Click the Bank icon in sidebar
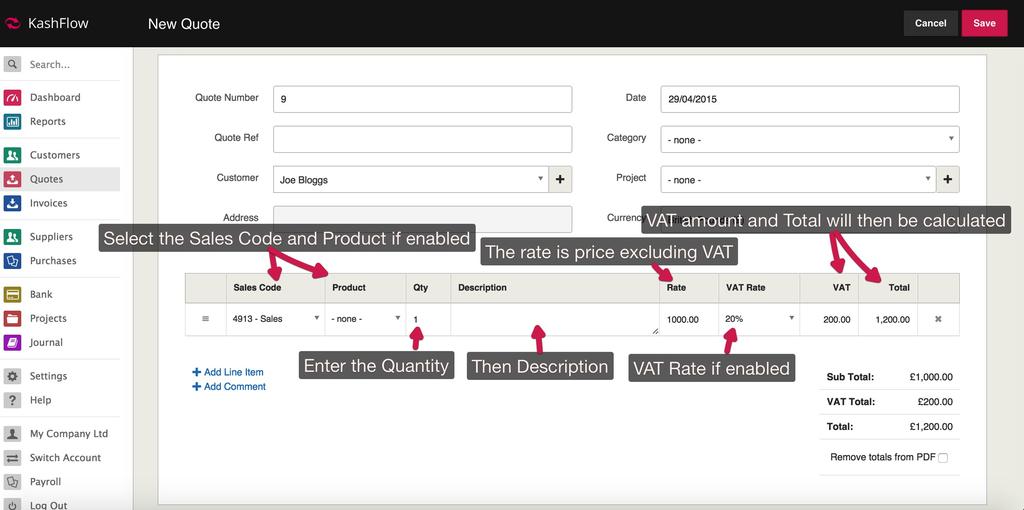Image resolution: width=1024 pixels, height=510 pixels. point(12,295)
